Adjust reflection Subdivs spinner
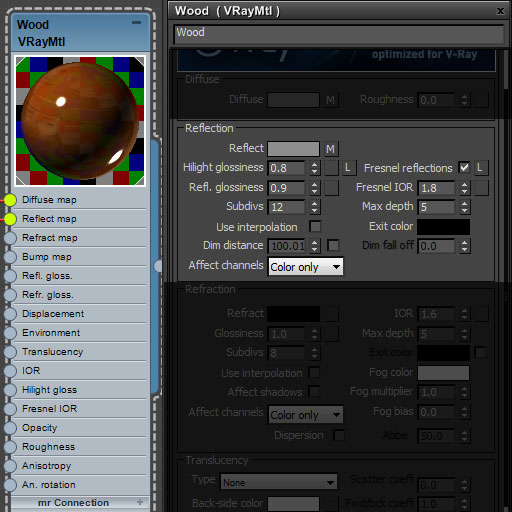The width and height of the screenshot is (512, 512). click(314, 207)
